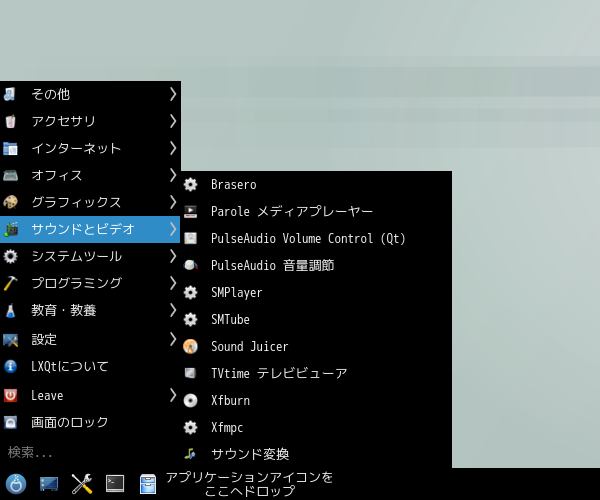The height and width of the screenshot is (500, 600).
Task: Focus the 検索... search field
Action: [x=90, y=453]
